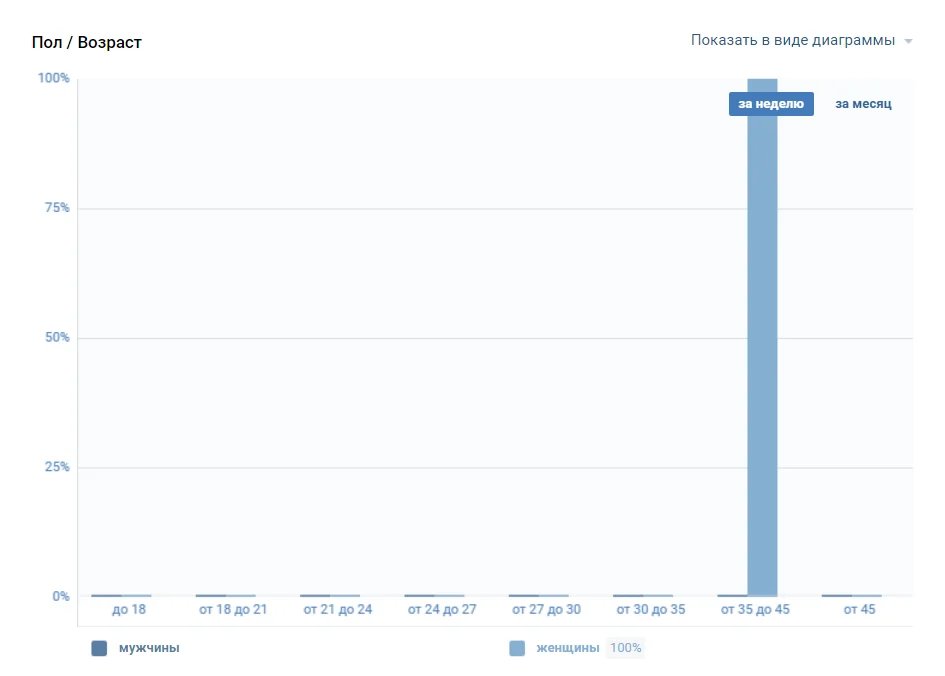Toggle the 'мужчины' legend color square
945x676 pixels.
[x=99, y=648]
